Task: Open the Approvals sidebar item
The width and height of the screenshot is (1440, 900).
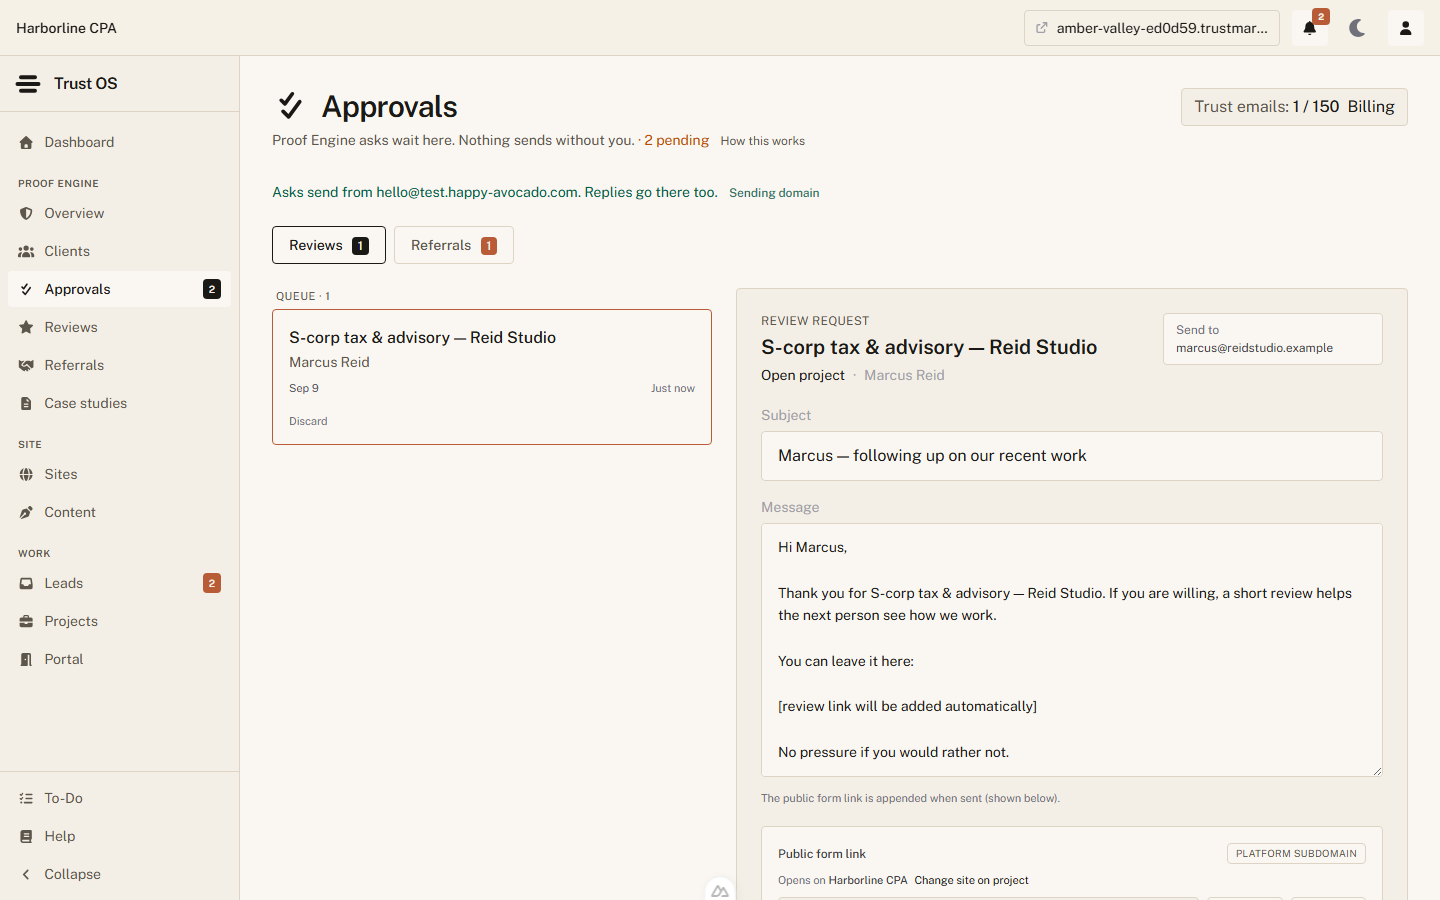Action: 119,290
